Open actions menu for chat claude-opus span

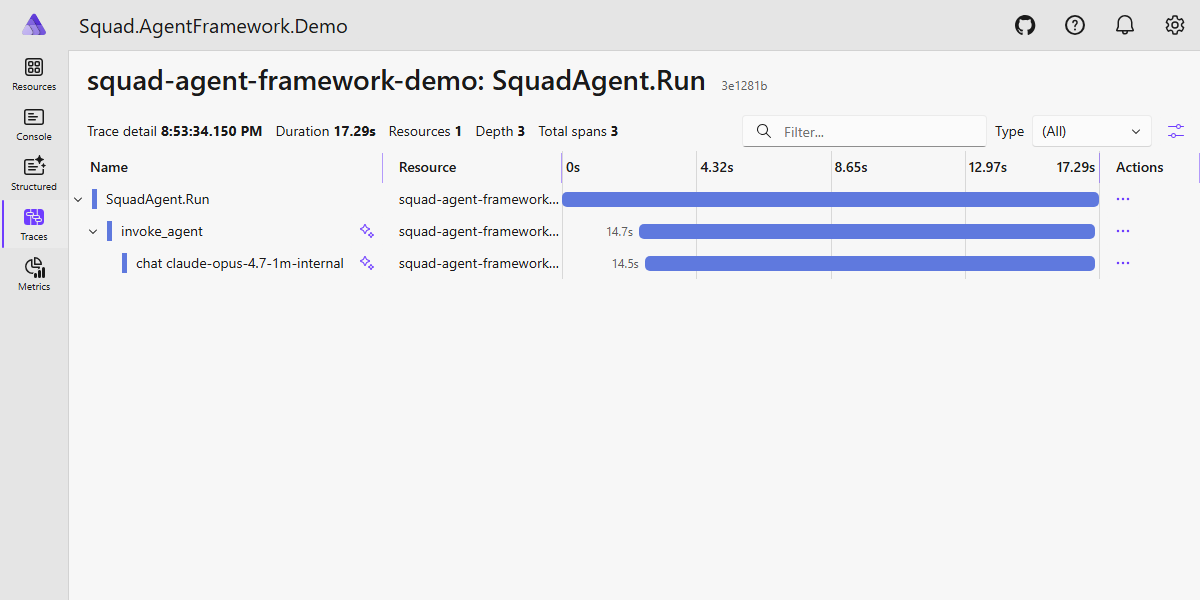(x=1123, y=263)
